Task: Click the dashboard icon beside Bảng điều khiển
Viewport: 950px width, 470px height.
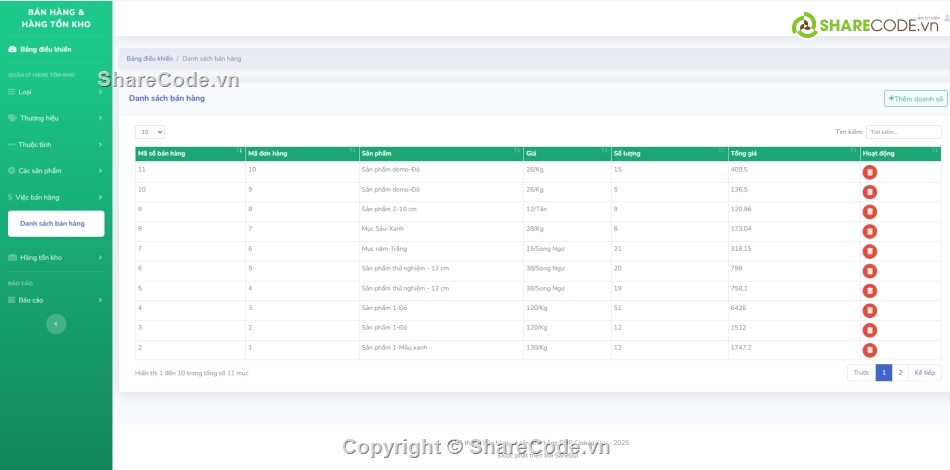Action: pyautogui.click(x=12, y=50)
